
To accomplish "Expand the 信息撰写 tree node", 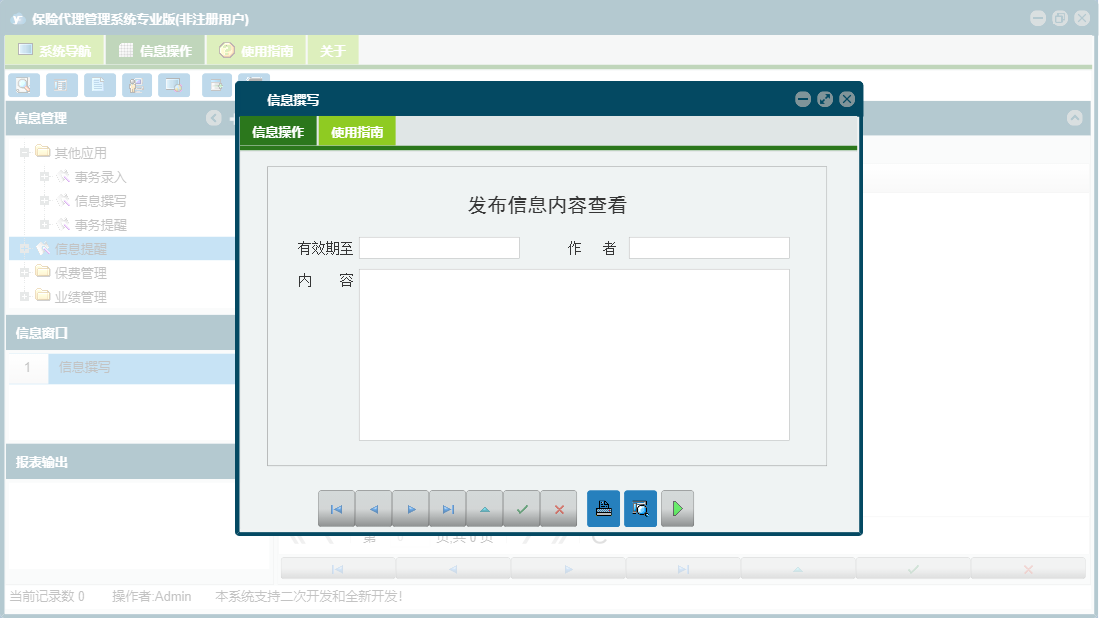I will coord(44,200).
